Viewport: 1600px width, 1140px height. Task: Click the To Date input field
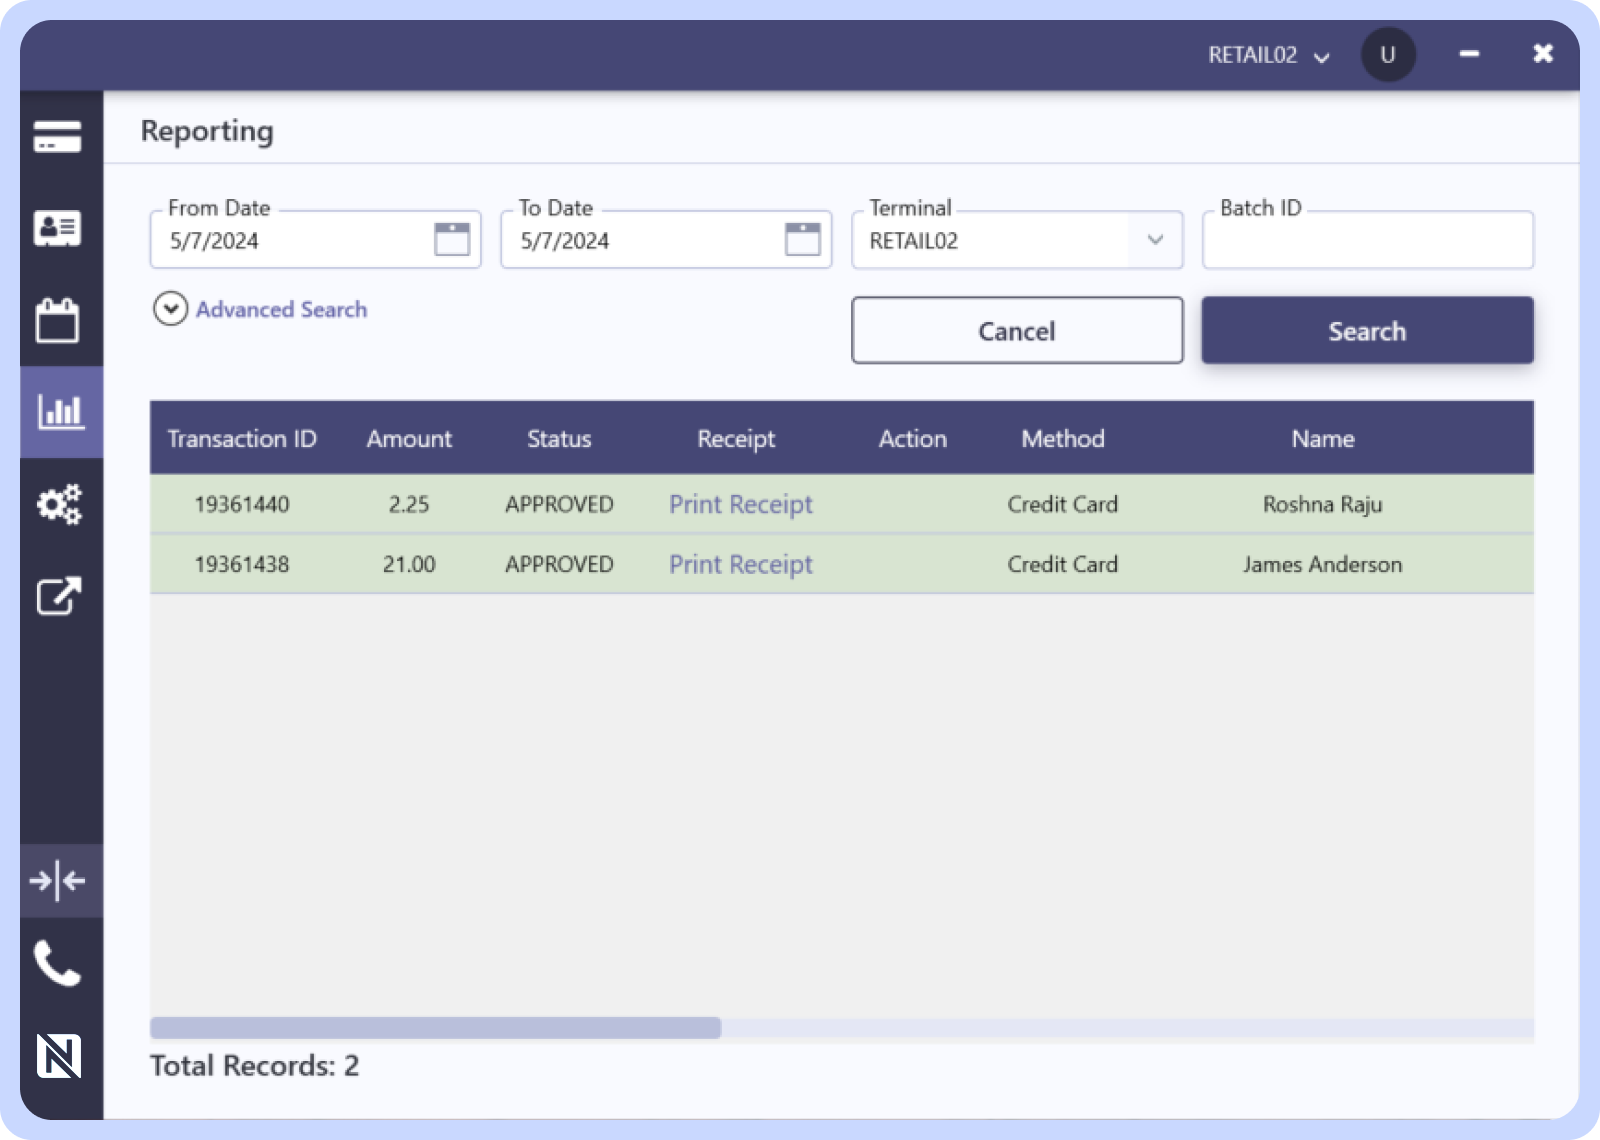click(x=666, y=240)
